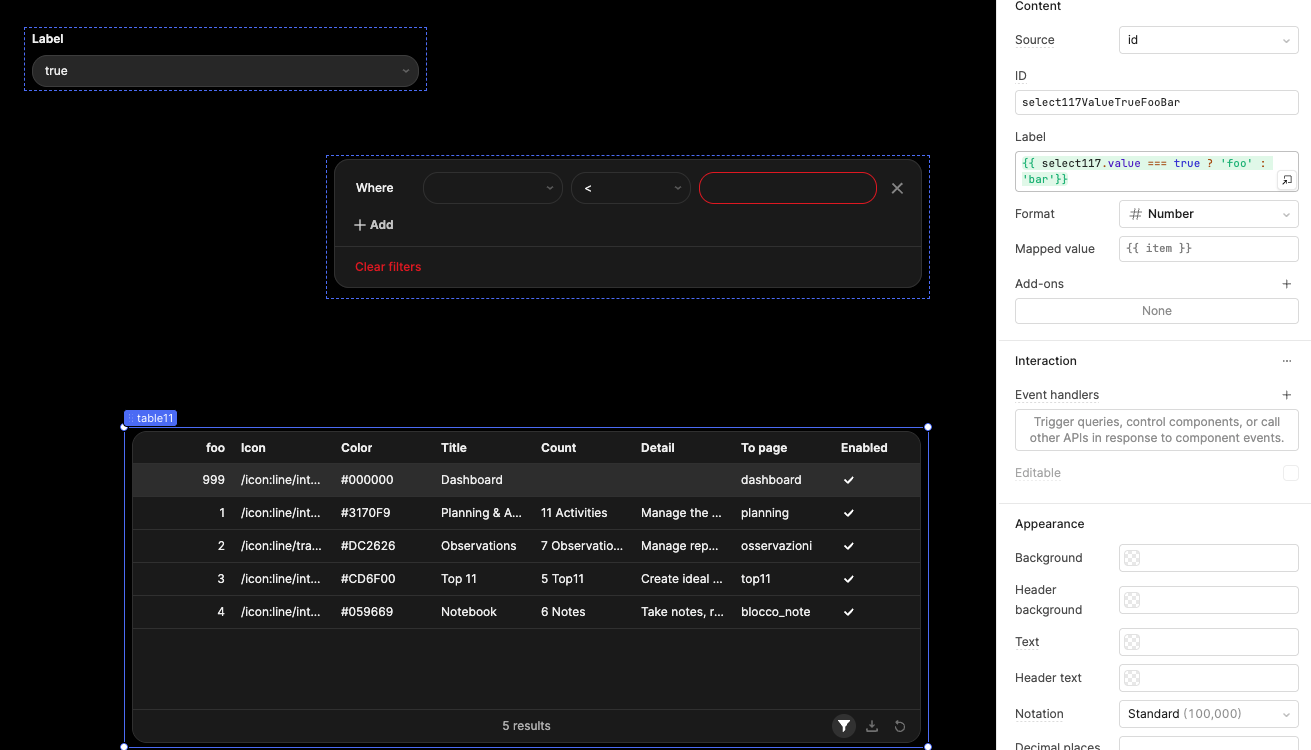
Task: Expand the Notation dropdown set to Standard
Action: coord(1208,714)
